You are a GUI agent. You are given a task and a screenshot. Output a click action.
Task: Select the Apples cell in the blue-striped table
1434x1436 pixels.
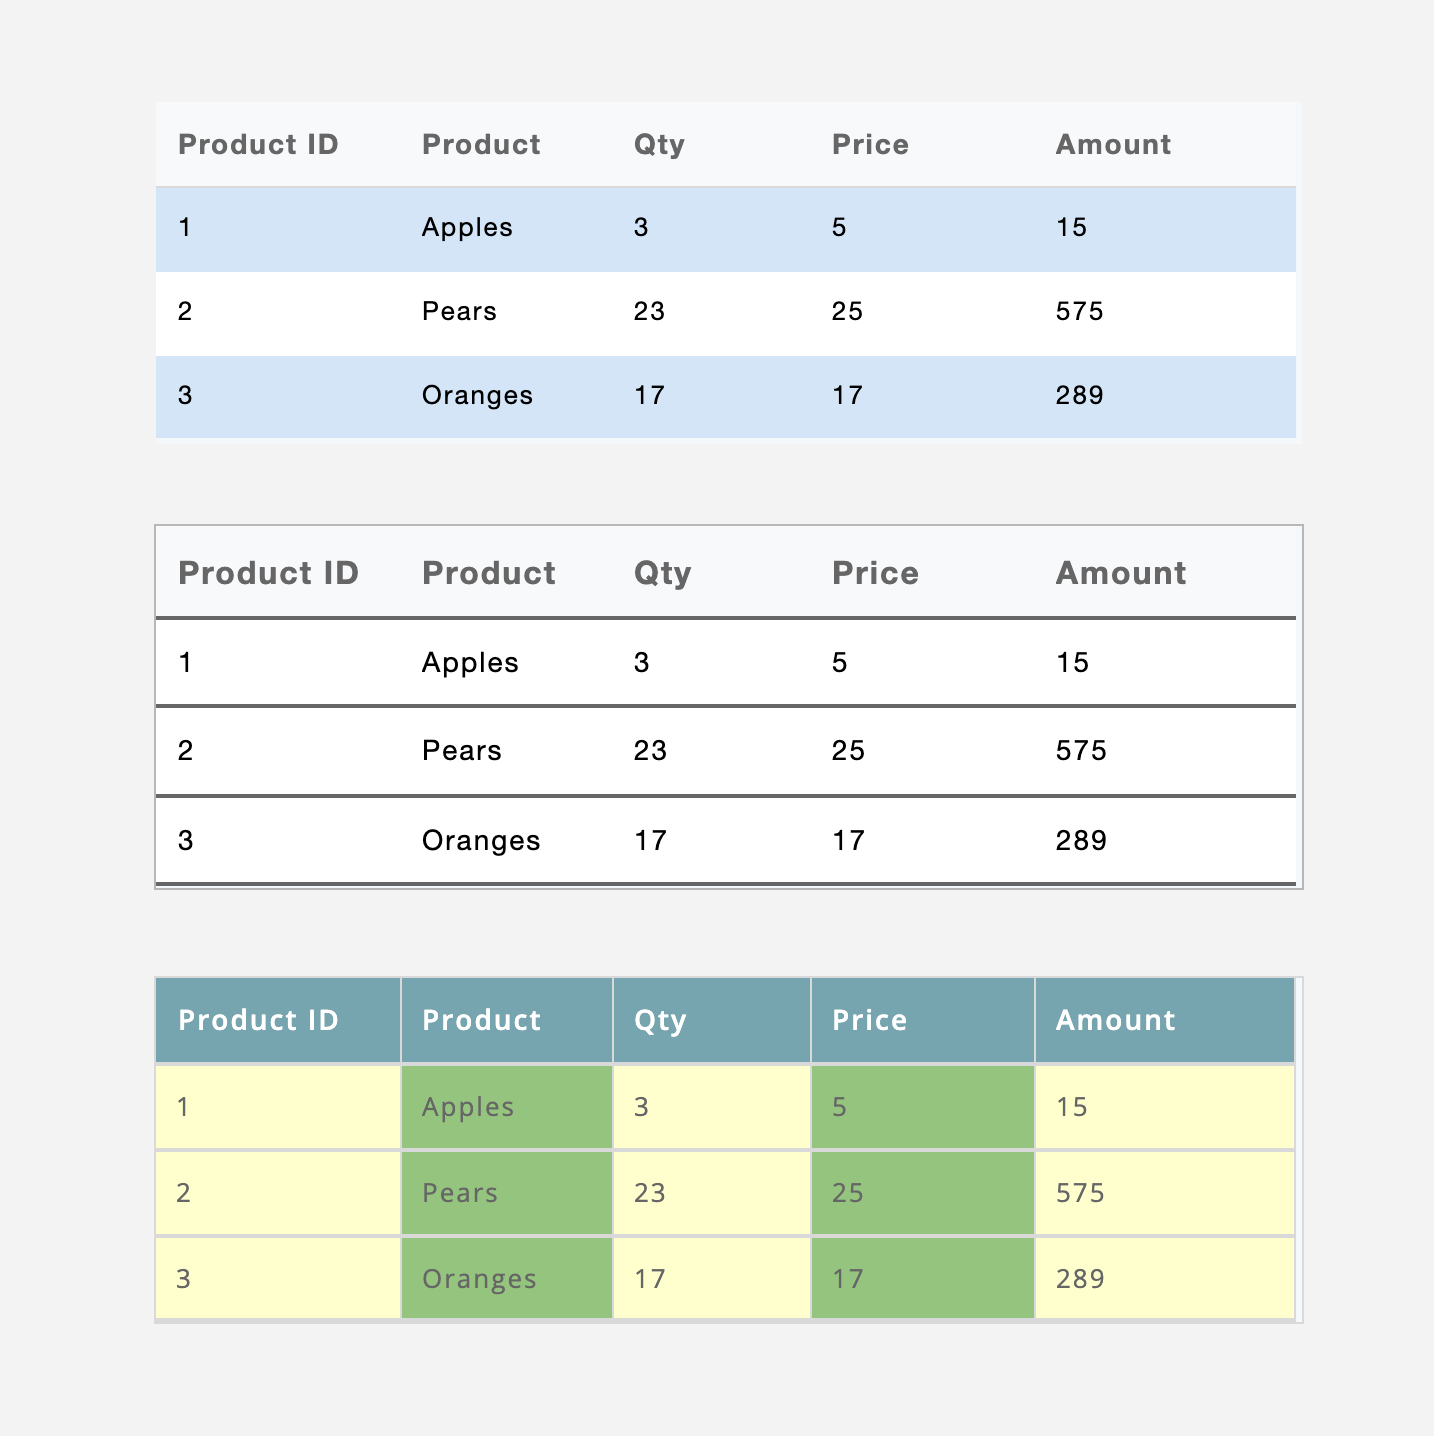[x=467, y=228]
